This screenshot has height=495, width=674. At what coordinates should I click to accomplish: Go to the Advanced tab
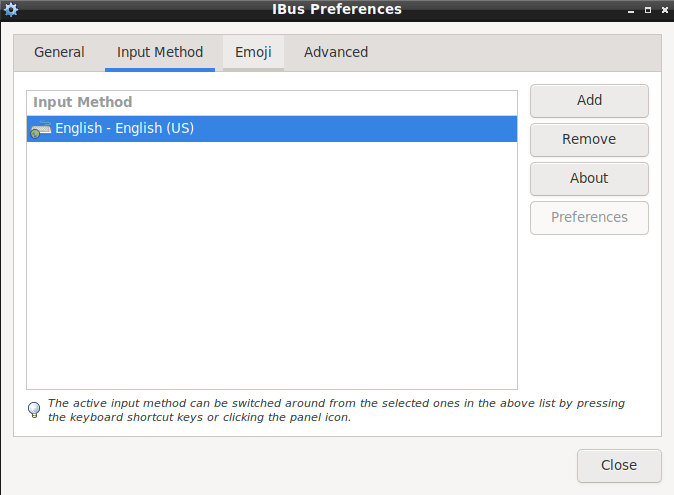point(336,52)
